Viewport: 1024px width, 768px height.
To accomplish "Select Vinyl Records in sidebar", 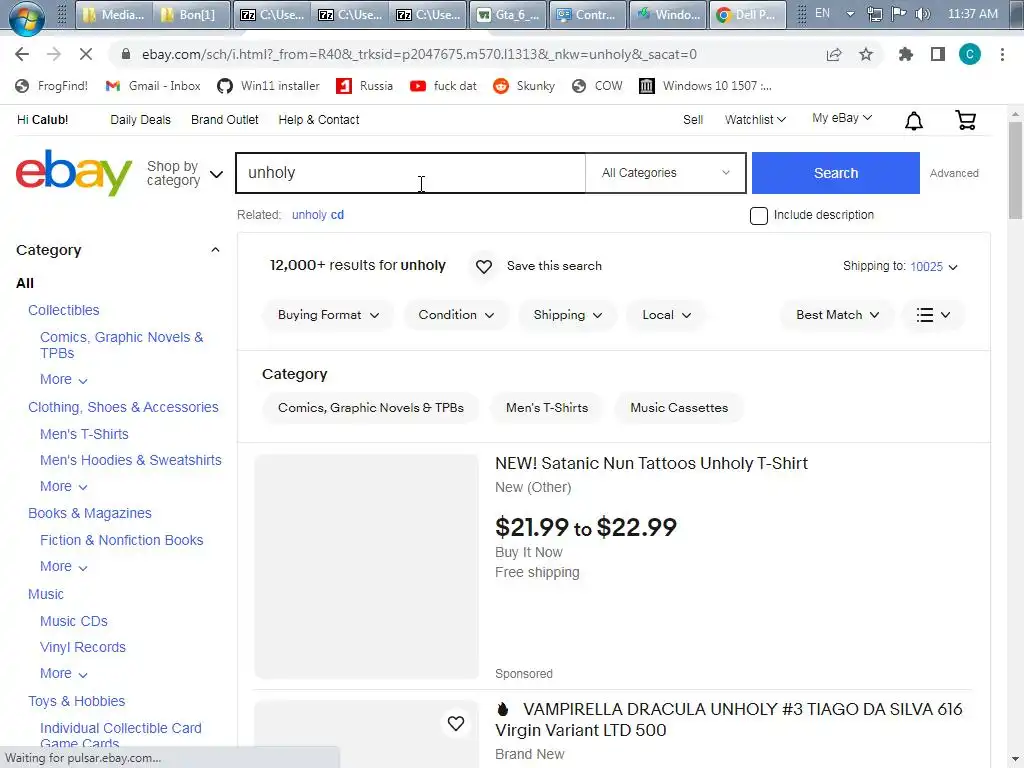I will tap(82, 647).
